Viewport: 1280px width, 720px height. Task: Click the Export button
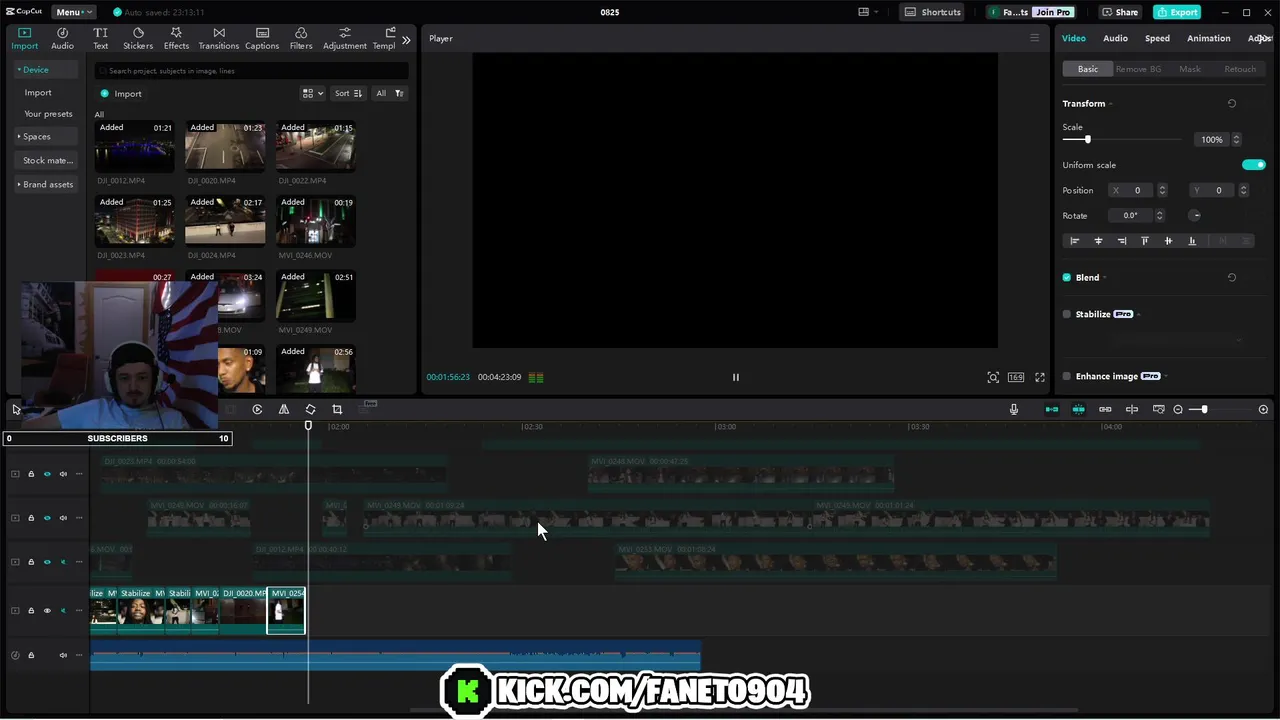(x=1177, y=12)
